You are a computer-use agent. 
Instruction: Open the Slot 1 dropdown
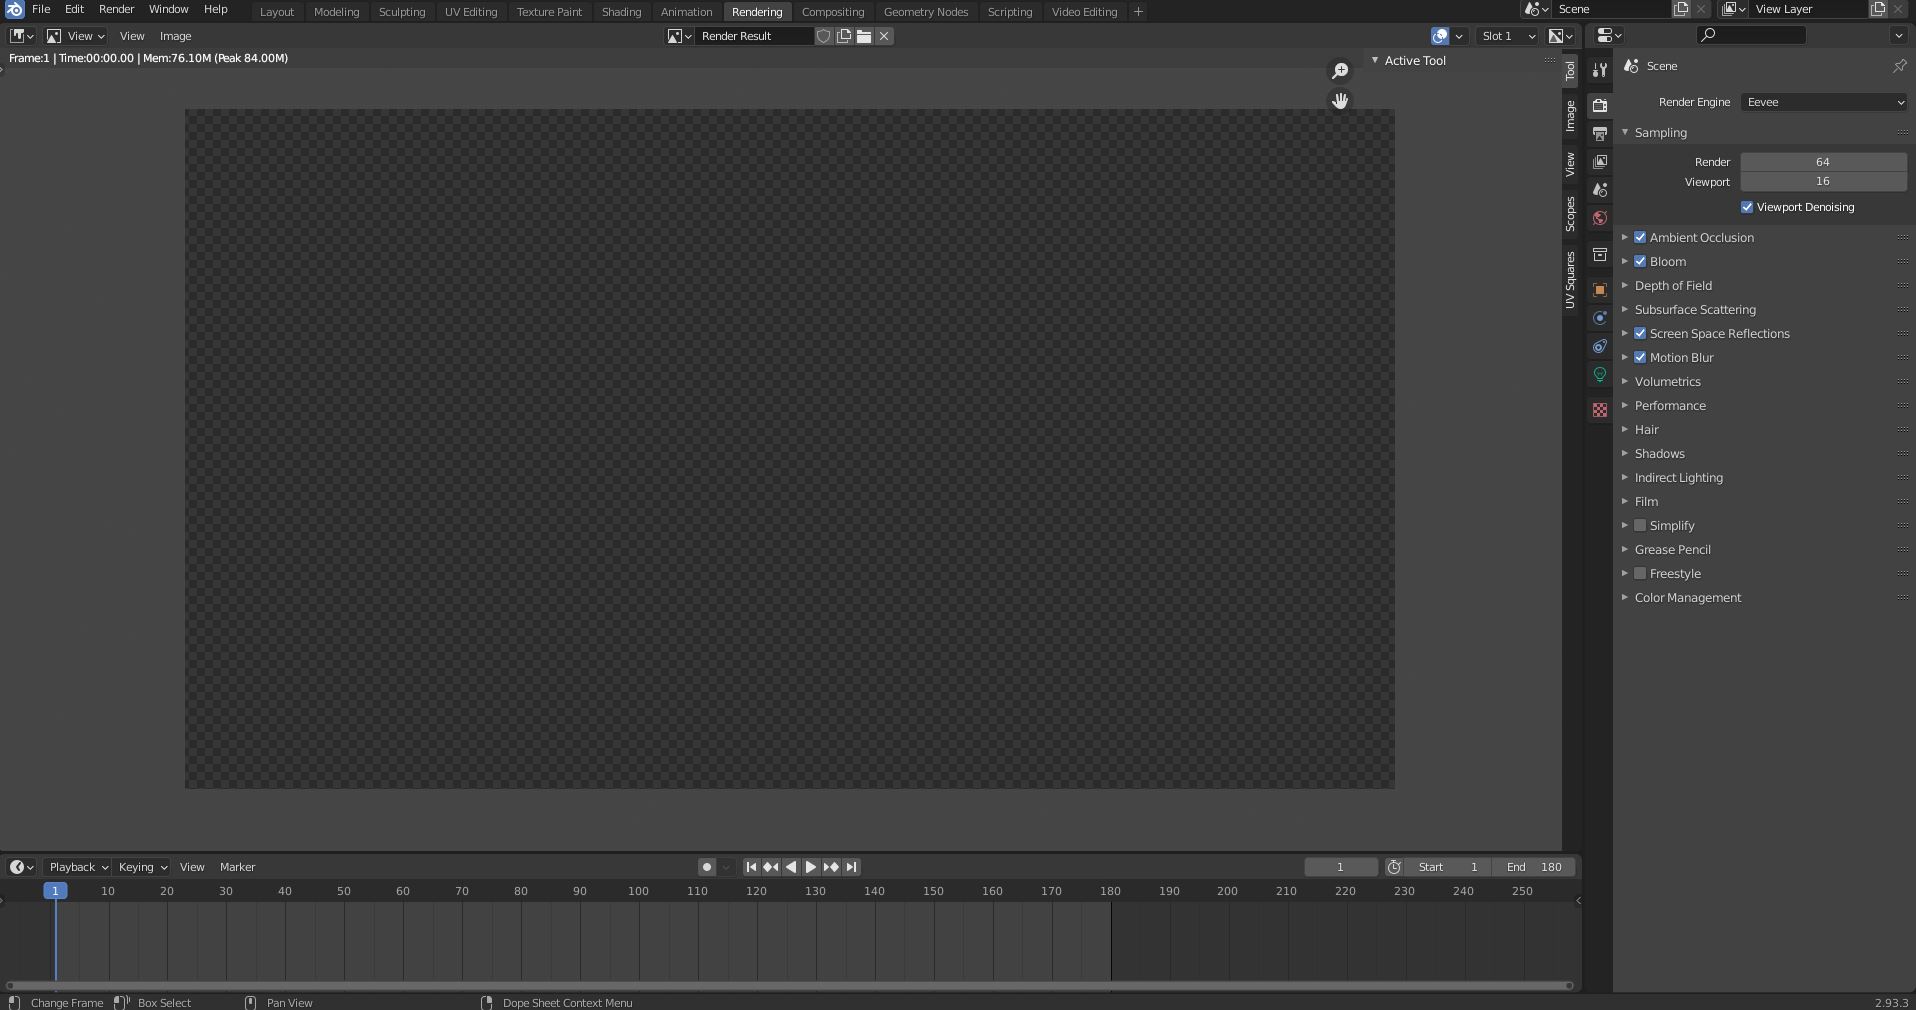1508,36
